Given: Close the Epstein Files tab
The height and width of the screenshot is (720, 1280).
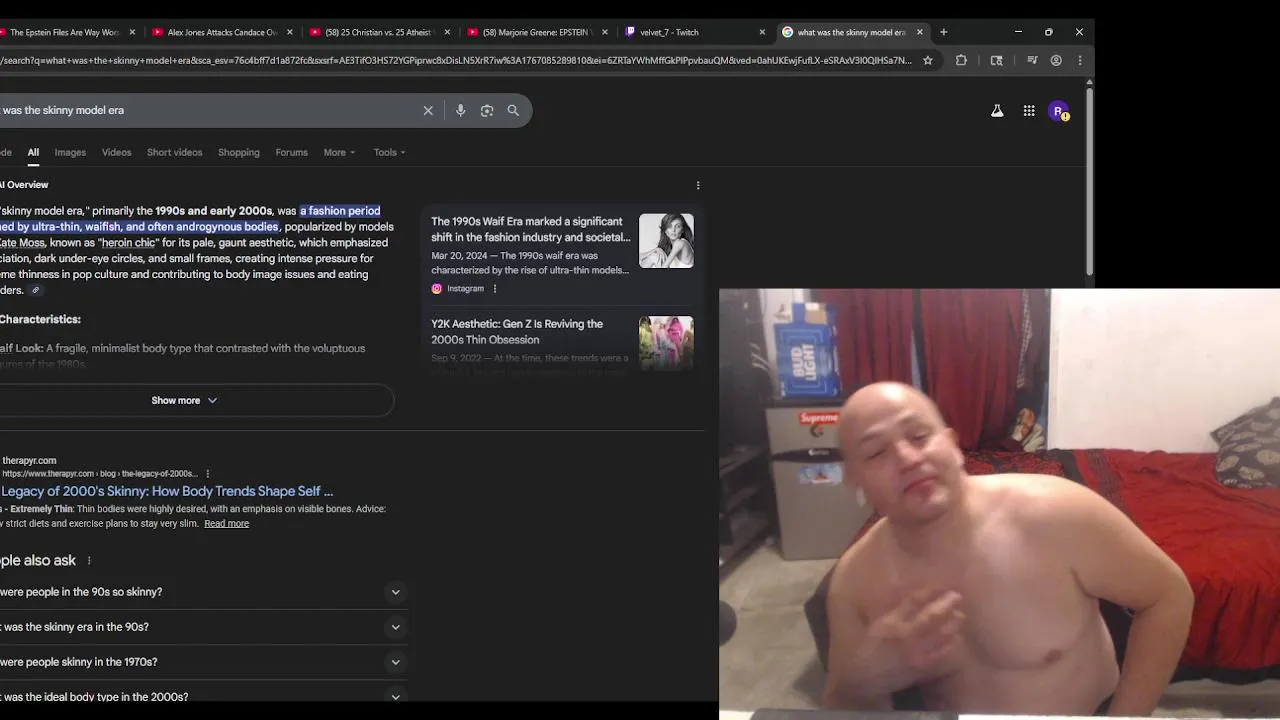Looking at the screenshot, I should (x=132, y=32).
